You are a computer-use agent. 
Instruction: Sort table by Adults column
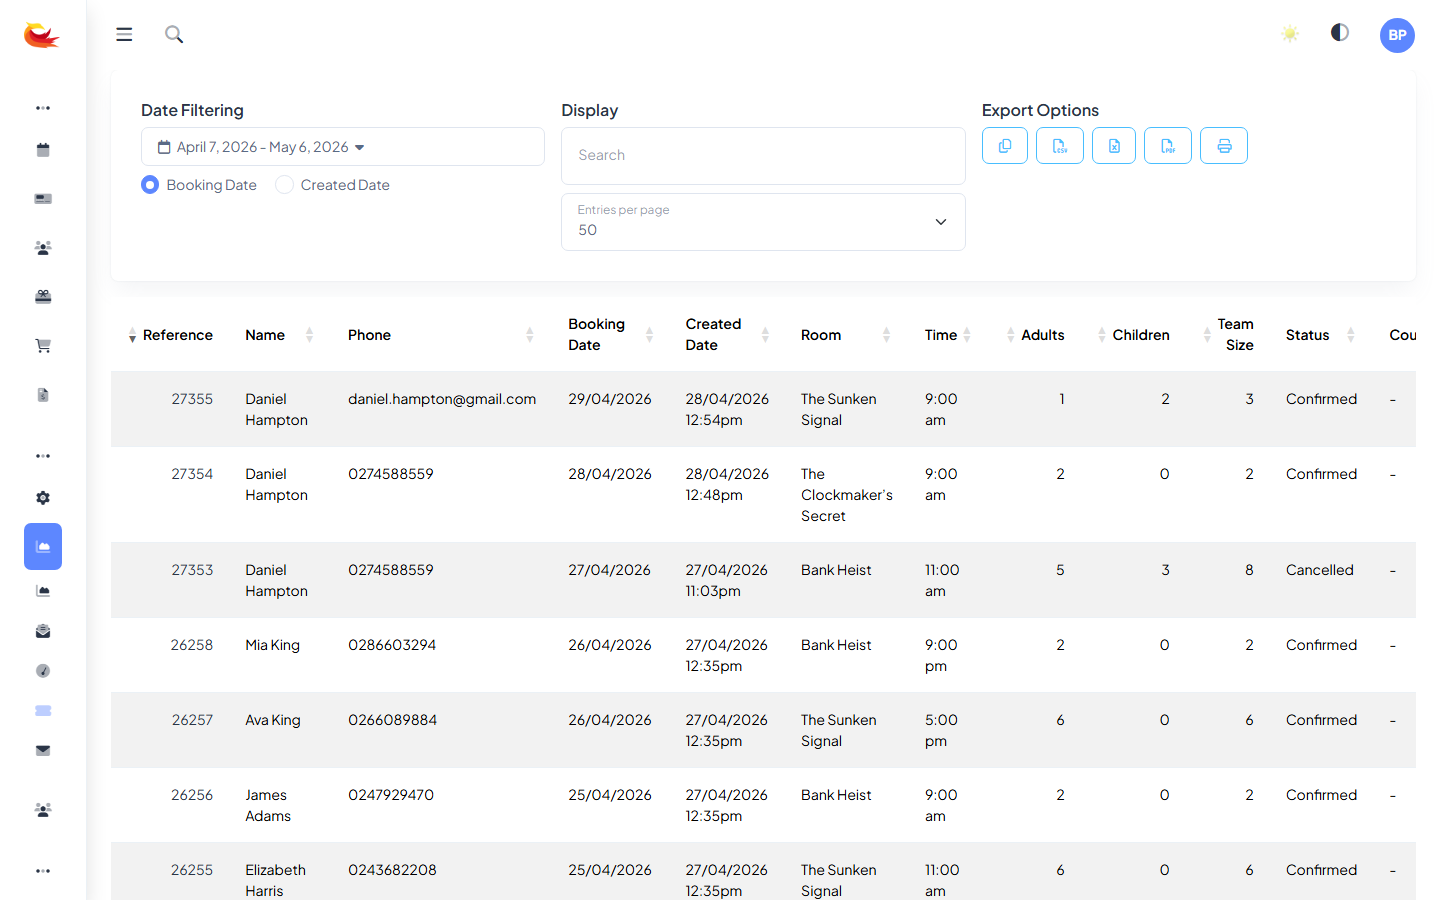pyautogui.click(x=1036, y=336)
